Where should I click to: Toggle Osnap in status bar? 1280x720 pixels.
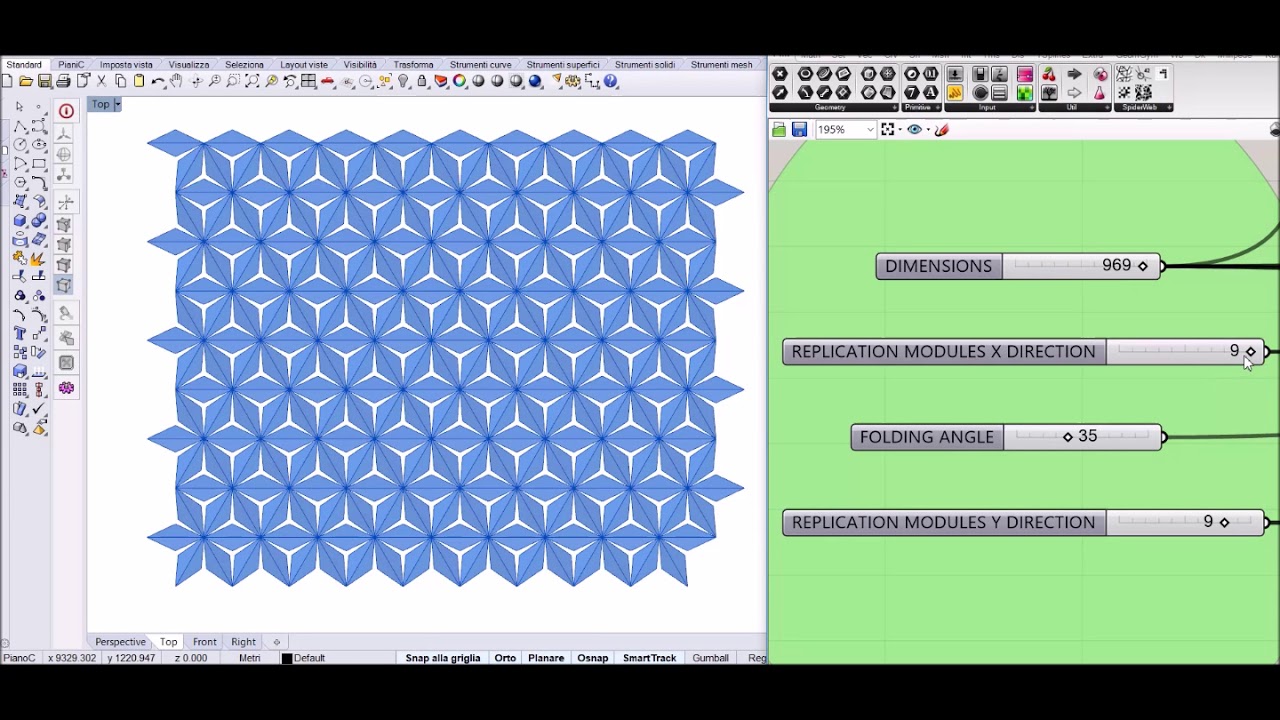click(592, 658)
